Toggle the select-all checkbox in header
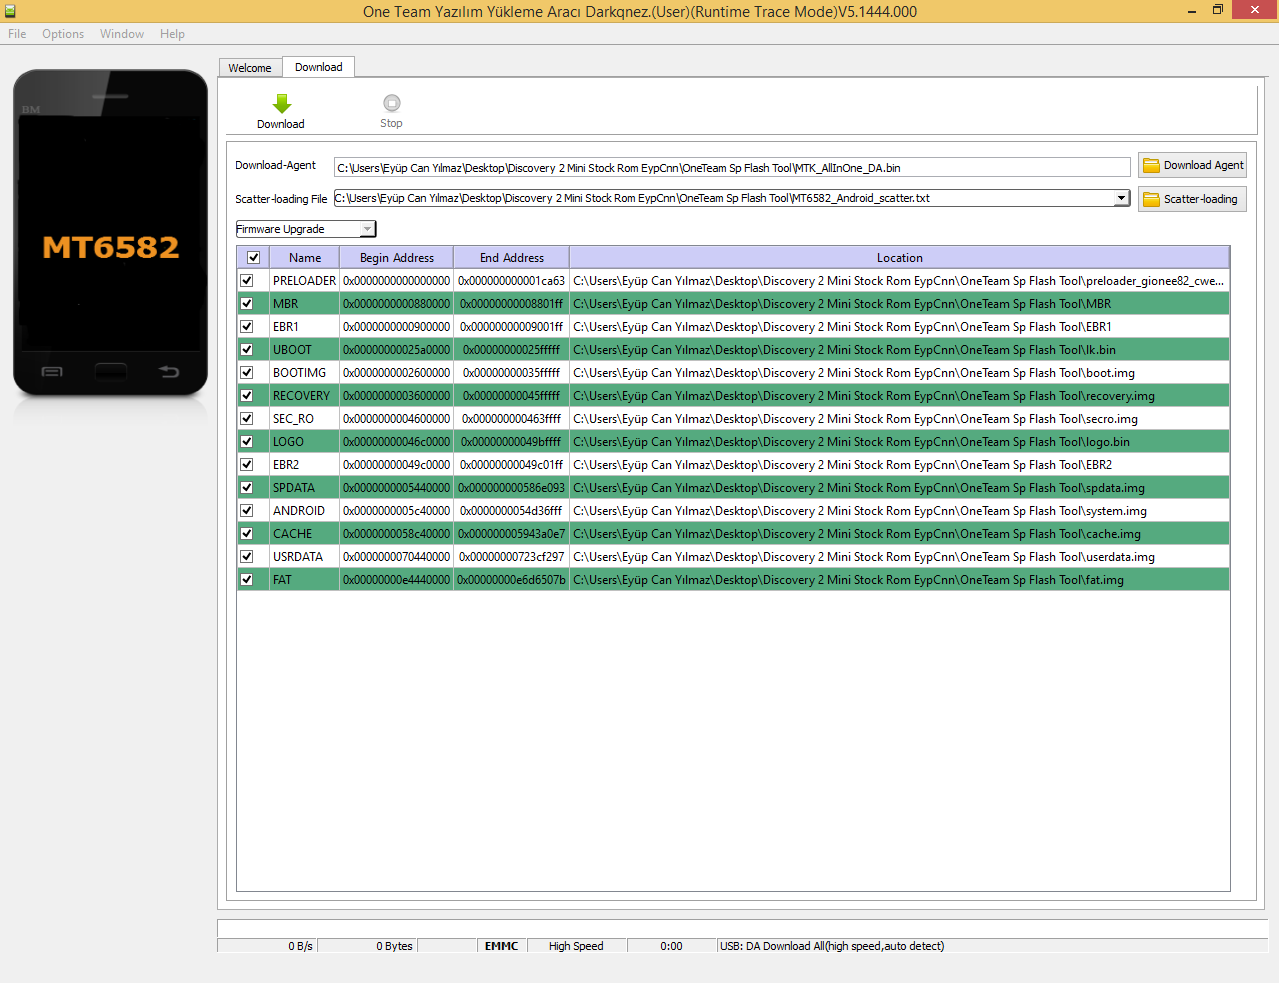The width and height of the screenshot is (1279, 983). click(254, 258)
